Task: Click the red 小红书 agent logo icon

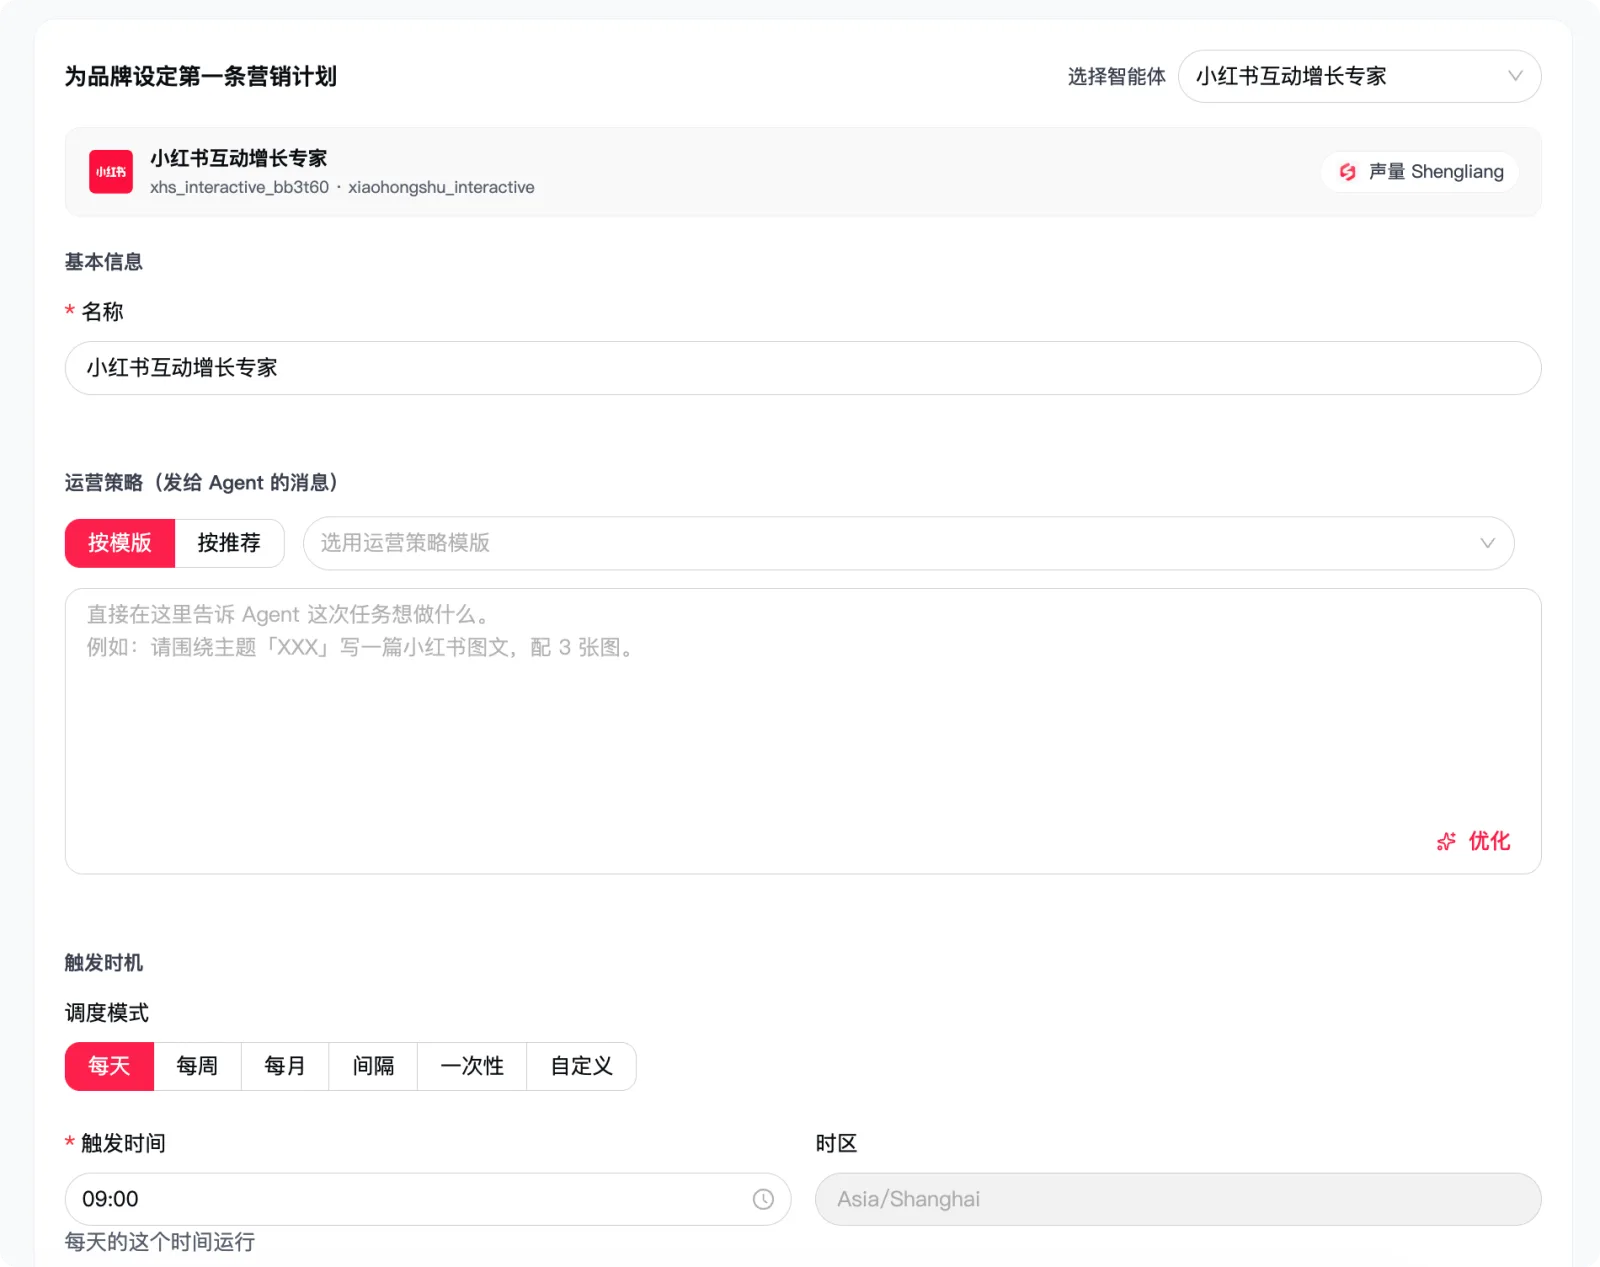Action: point(111,172)
